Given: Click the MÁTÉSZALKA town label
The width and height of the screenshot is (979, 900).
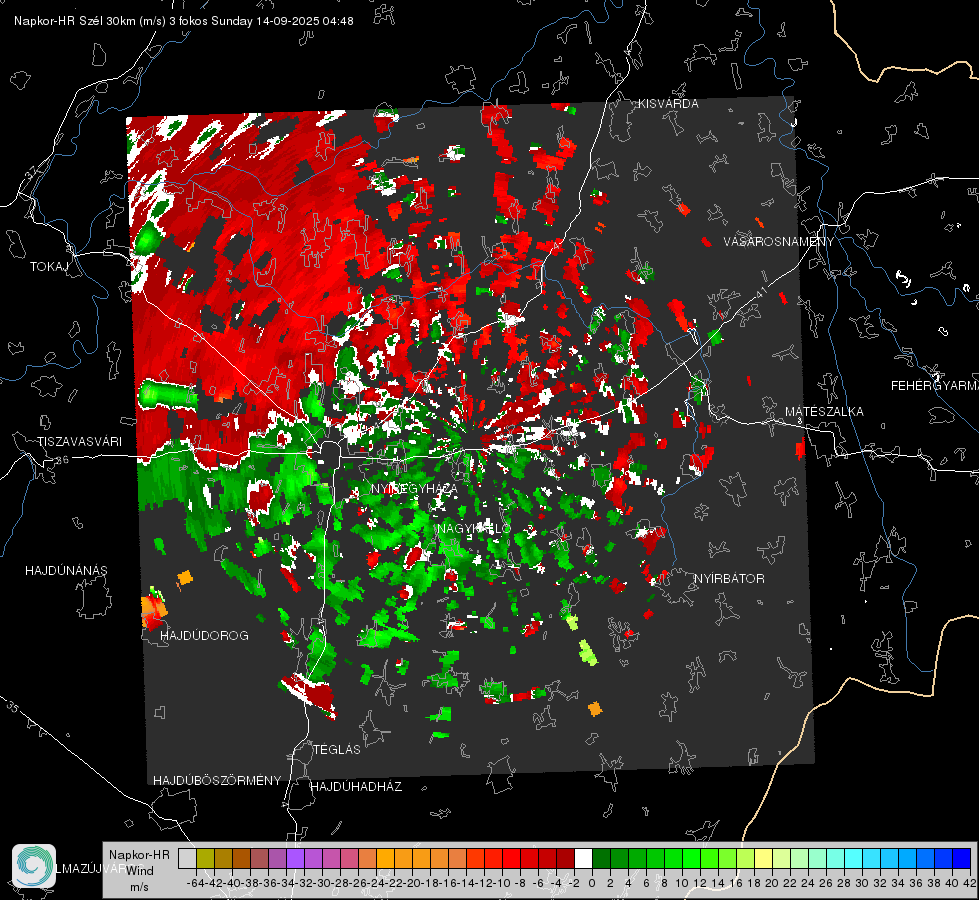Looking at the screenshot, I should tap(824, 412).
